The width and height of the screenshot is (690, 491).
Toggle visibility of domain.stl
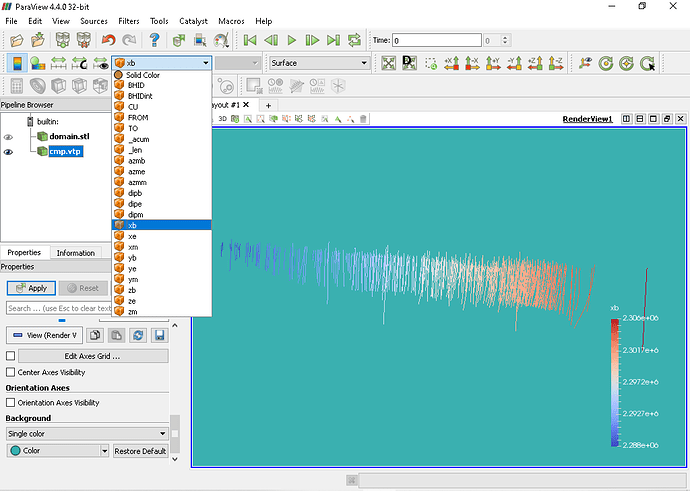(x=8, y=137)
